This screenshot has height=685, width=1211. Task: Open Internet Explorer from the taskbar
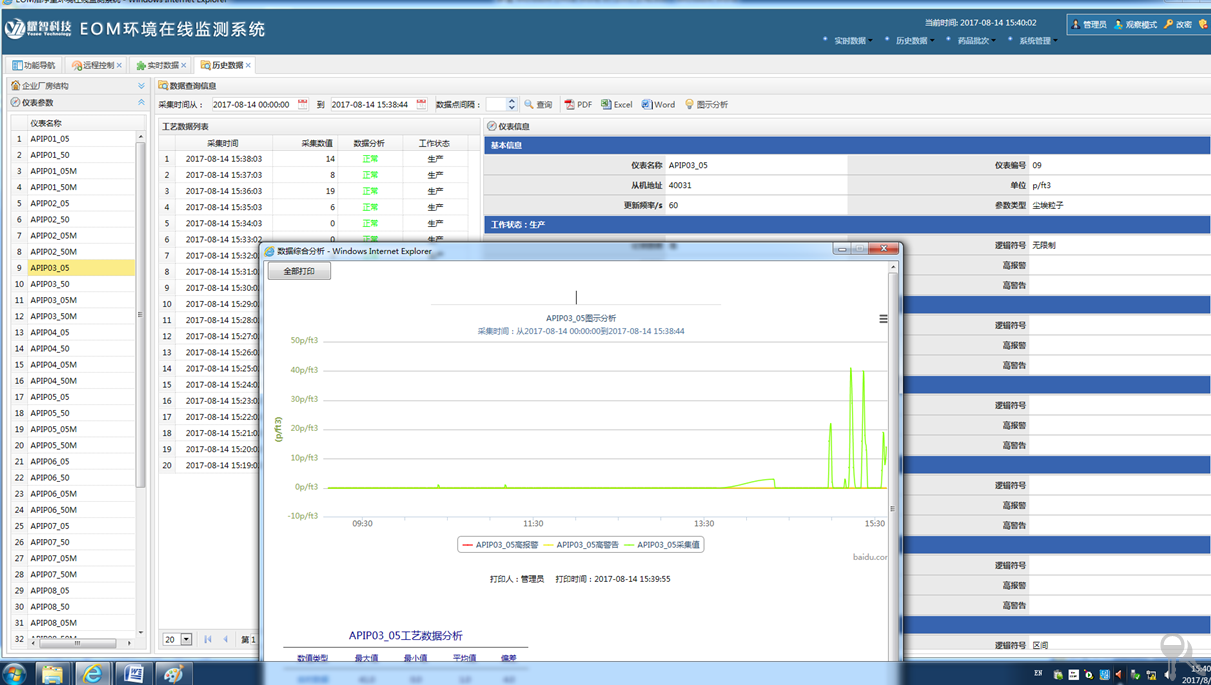click(92, 673)
